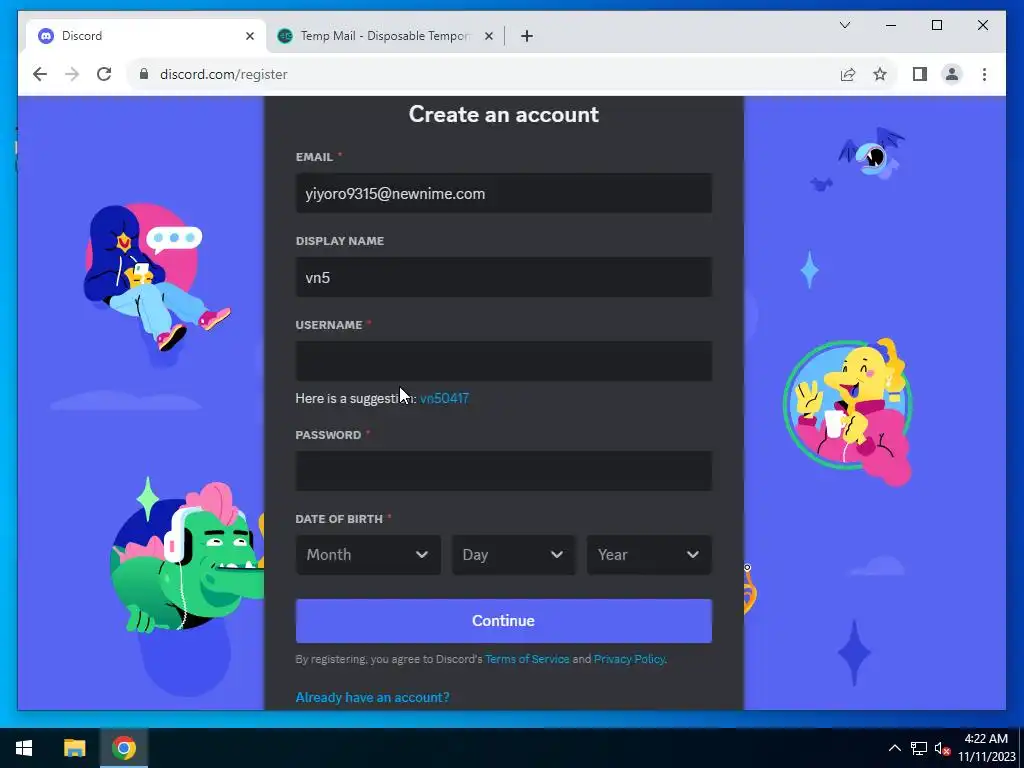Open the Windows Start menu

tap(24, 748)
